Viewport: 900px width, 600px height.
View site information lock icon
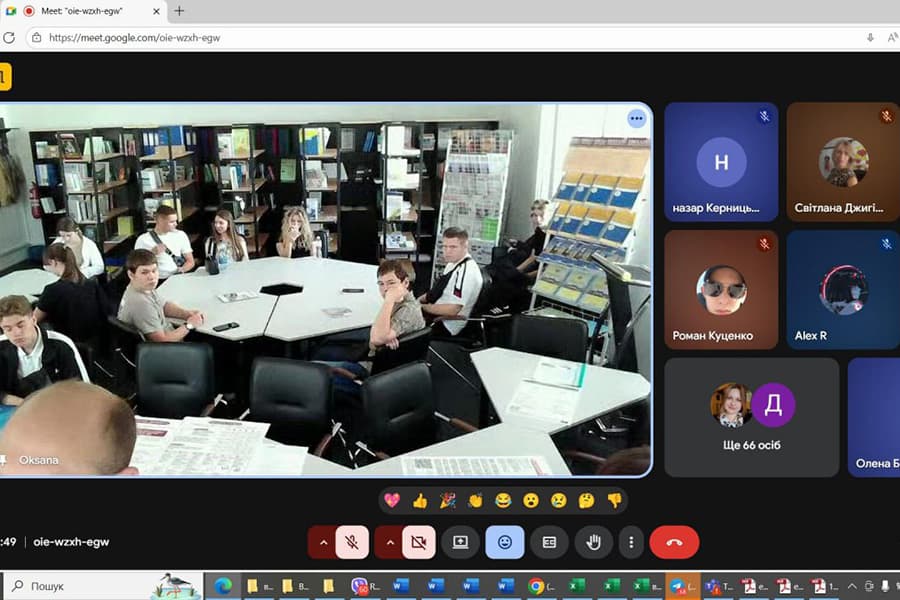click(x=37, y=38)
